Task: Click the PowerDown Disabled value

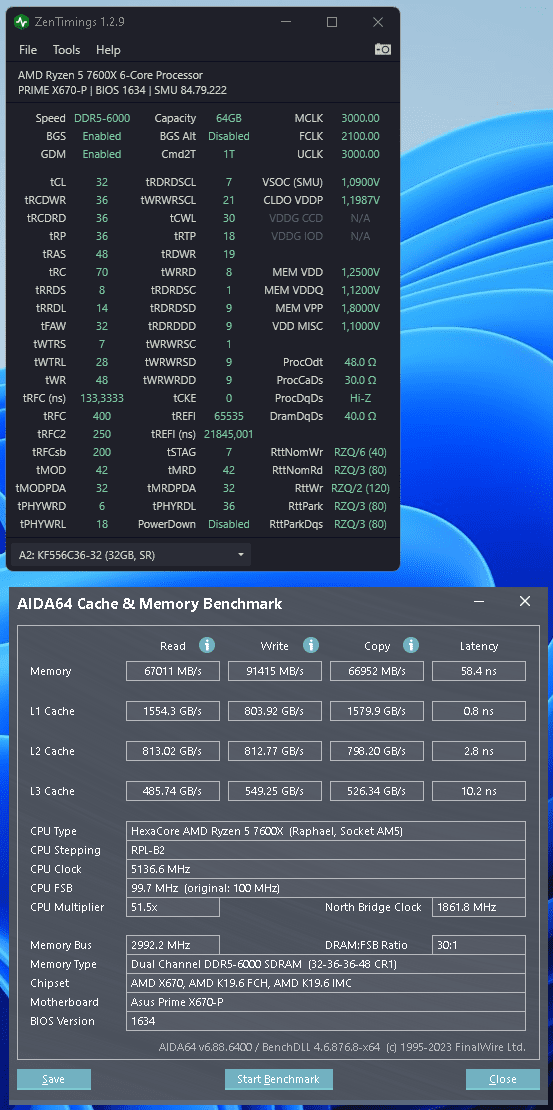Action: coord(229,525)
